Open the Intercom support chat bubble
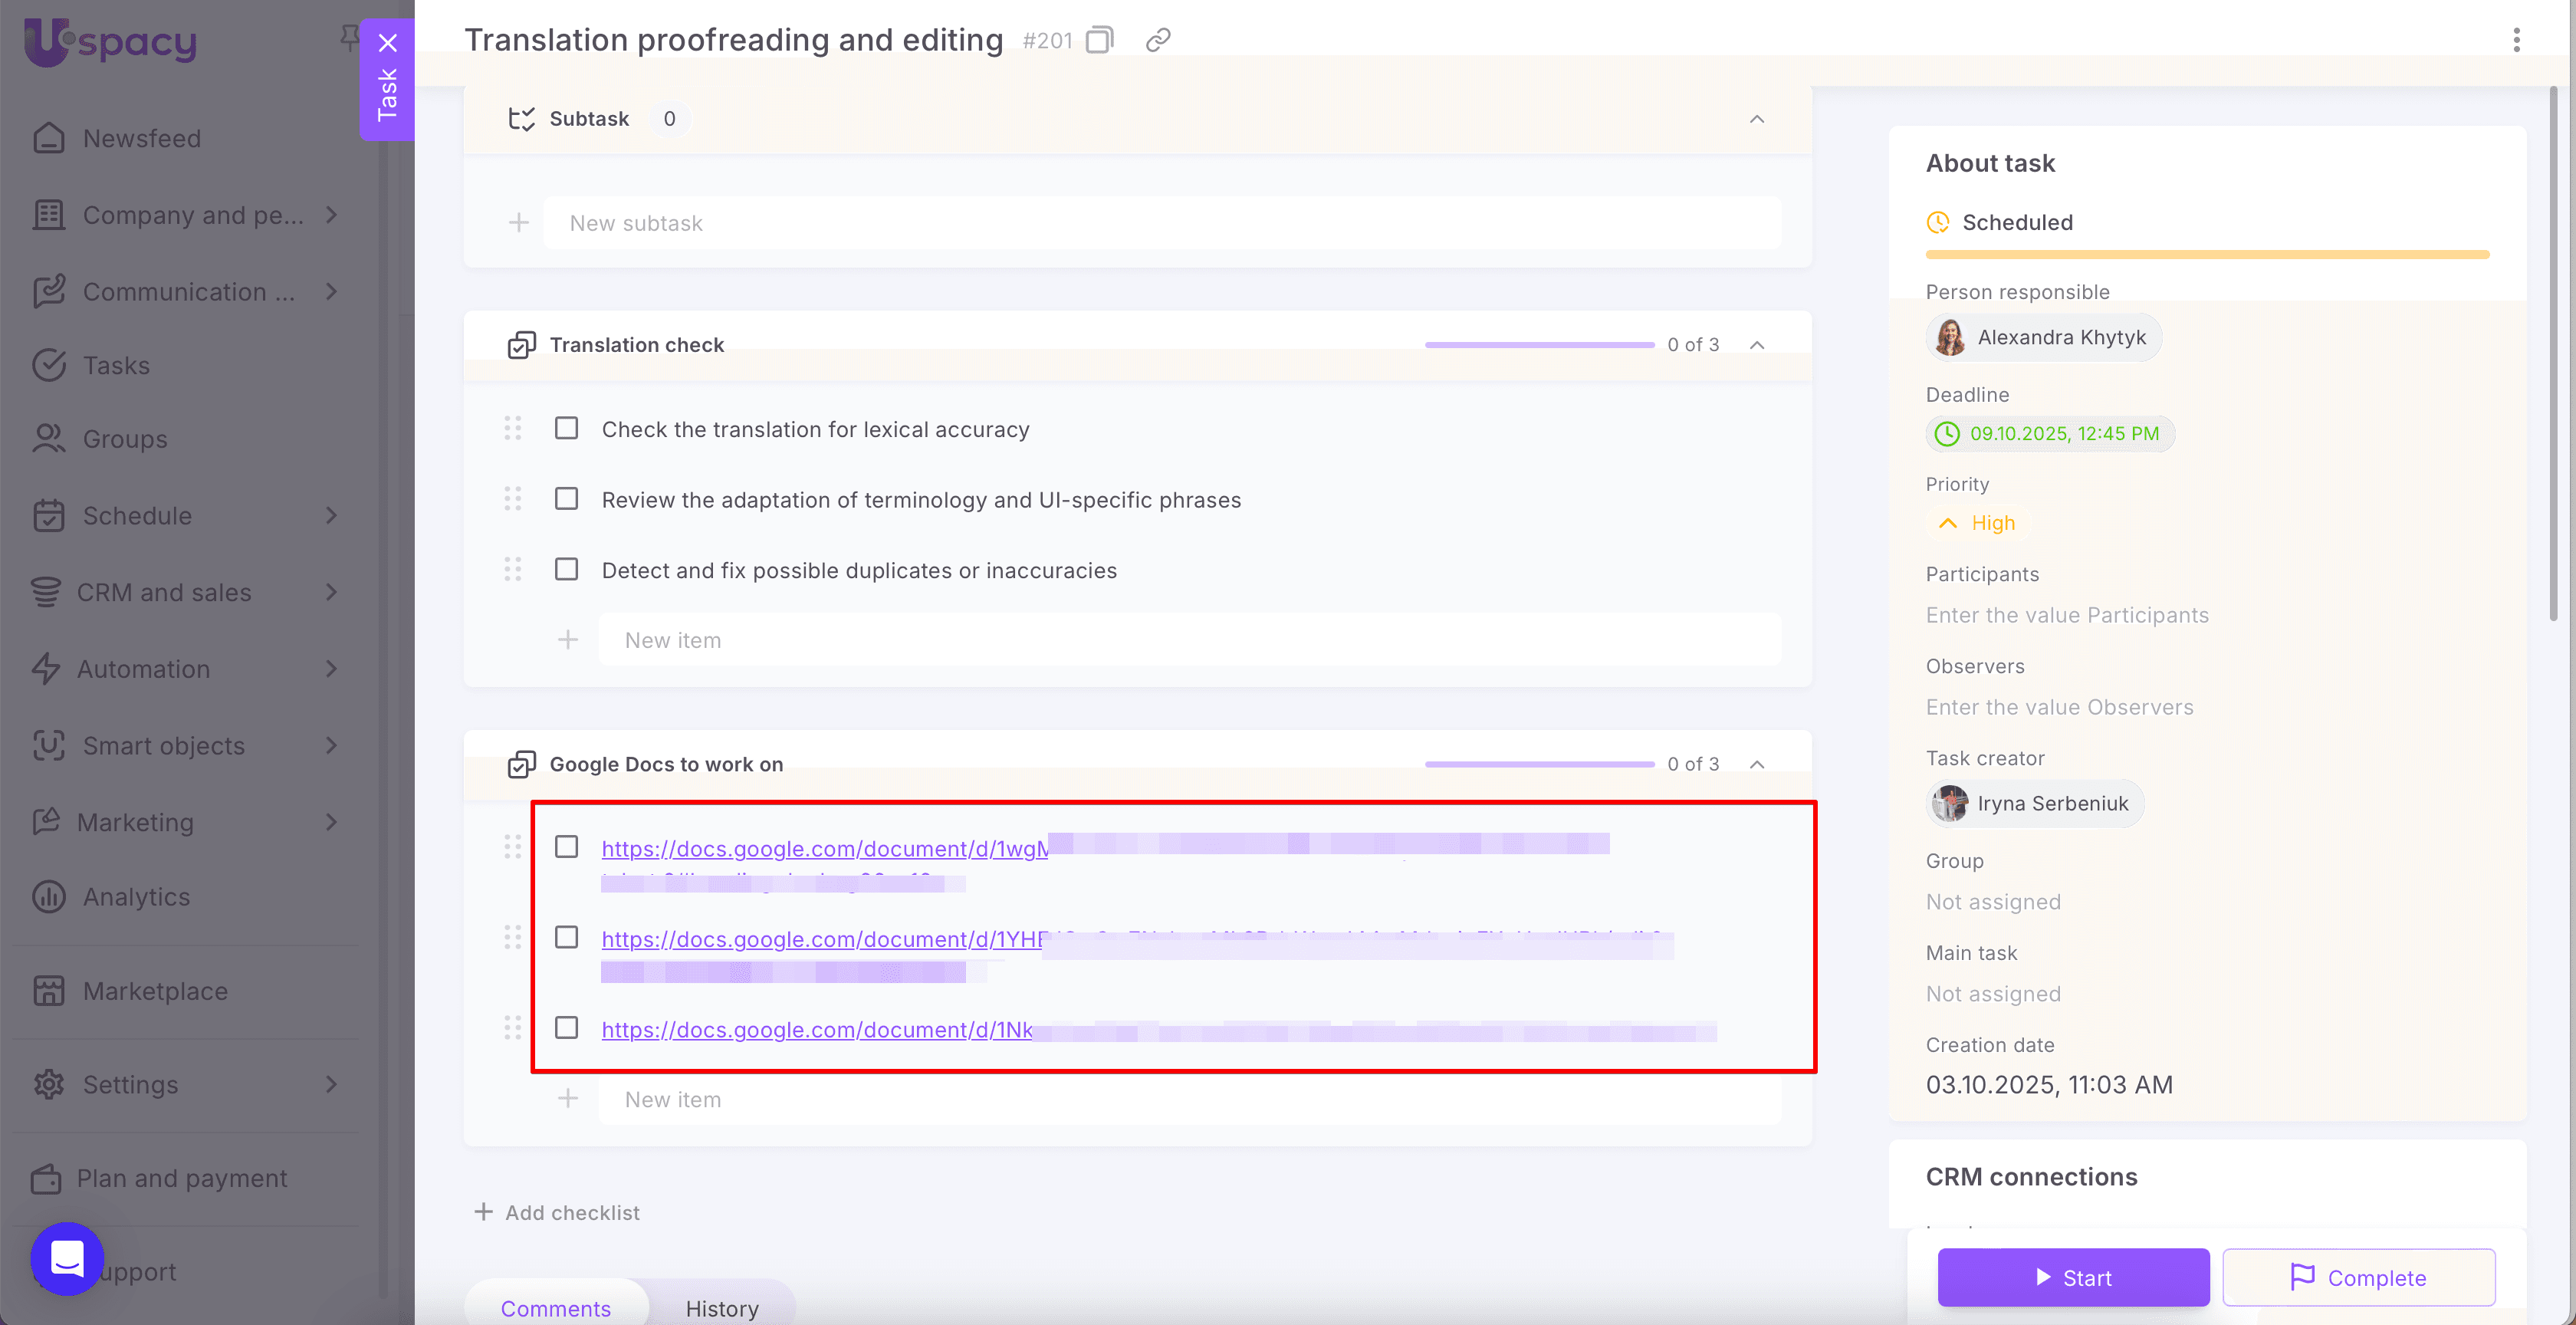2576x1325 pixels. pos(67,1258)
